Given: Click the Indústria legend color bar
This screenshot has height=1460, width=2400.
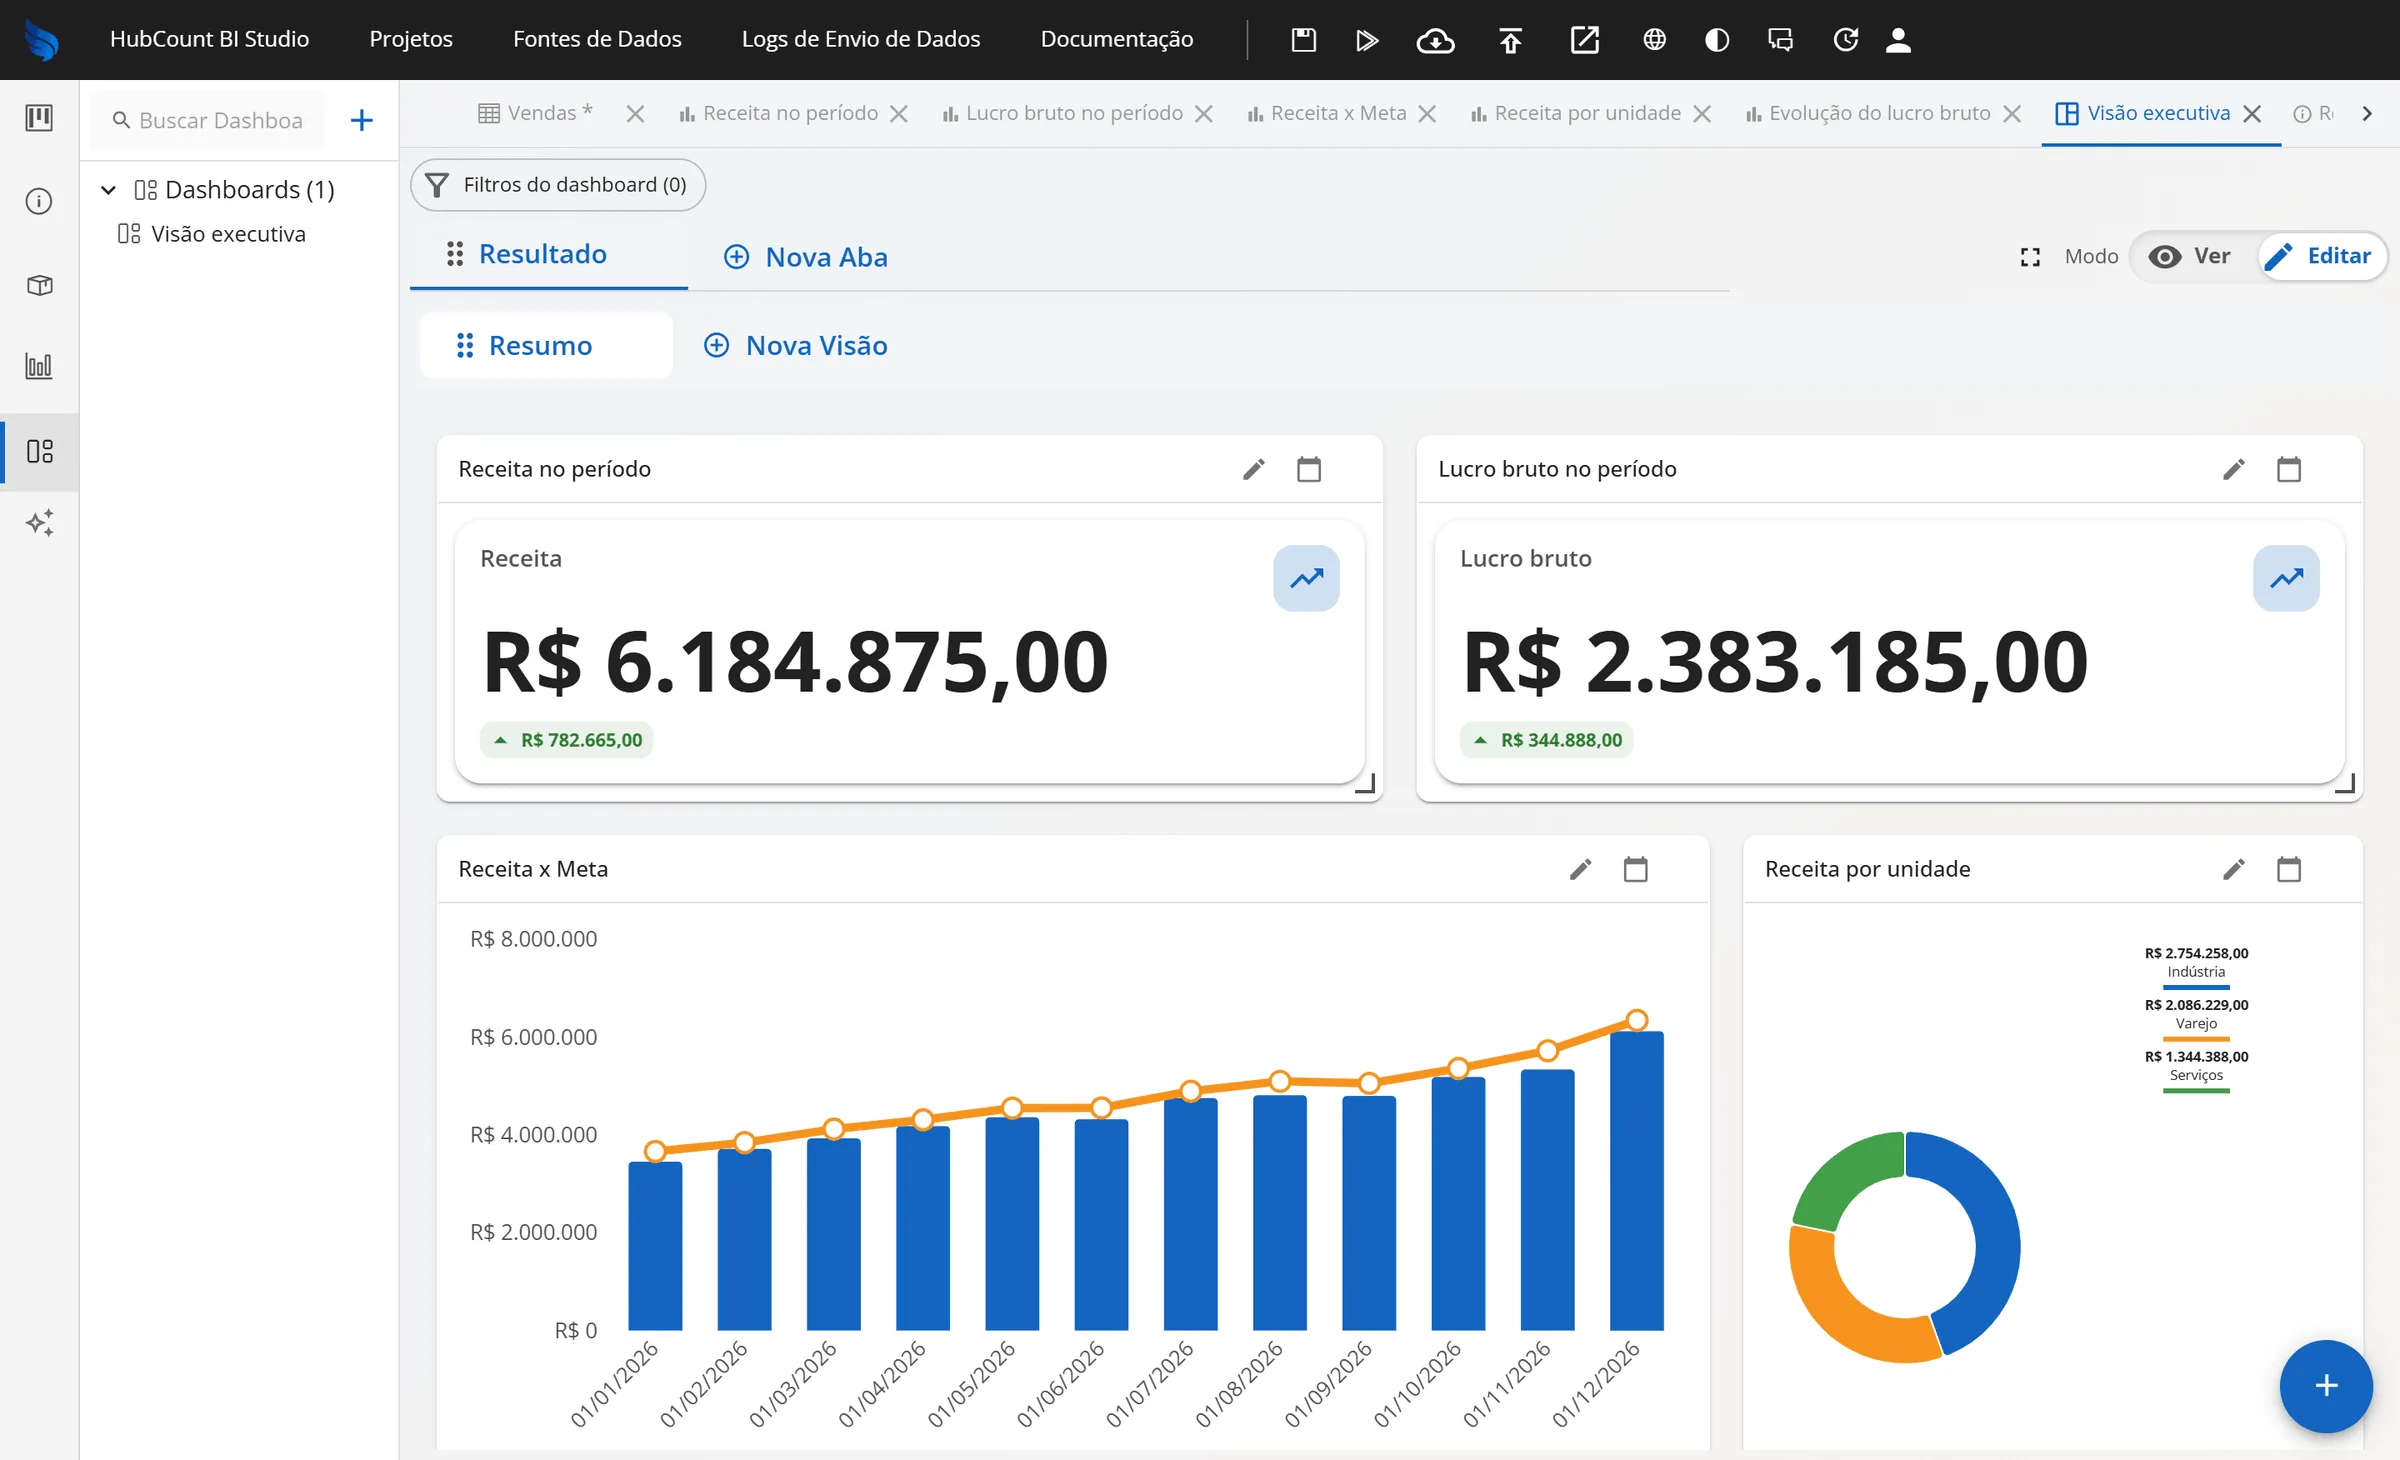Looking at the screenshot, I should pyautogui.click(x=2196, y=987).
